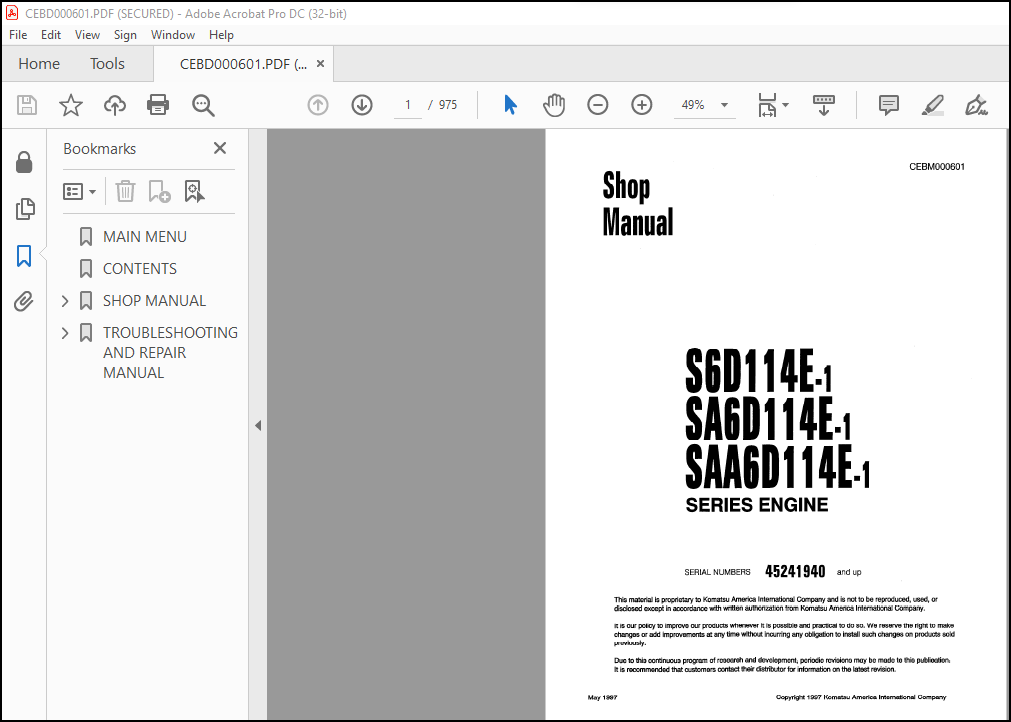The width and height of the screenshot is (1011, 722).
Task: Go to next page arrow
Action: (x=362, y=104)
